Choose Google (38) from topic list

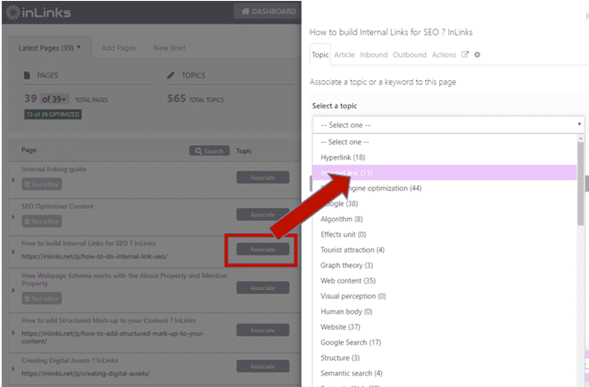click(445, 204)
